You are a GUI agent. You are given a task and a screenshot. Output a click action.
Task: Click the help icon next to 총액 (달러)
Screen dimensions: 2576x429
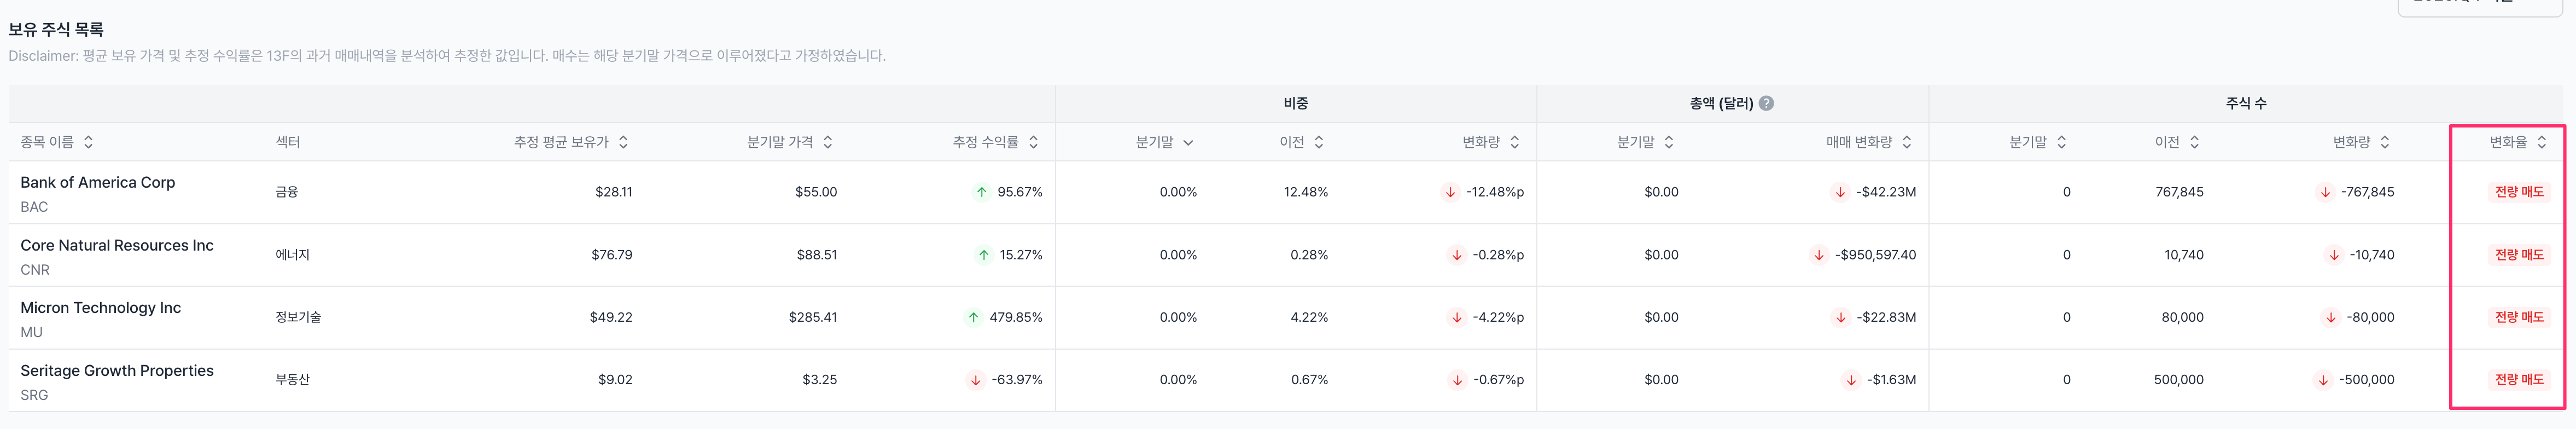coord(1766,103)
